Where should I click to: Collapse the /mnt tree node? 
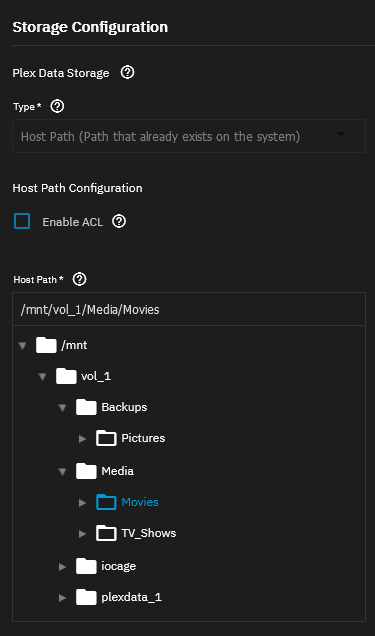coord(22,346)
